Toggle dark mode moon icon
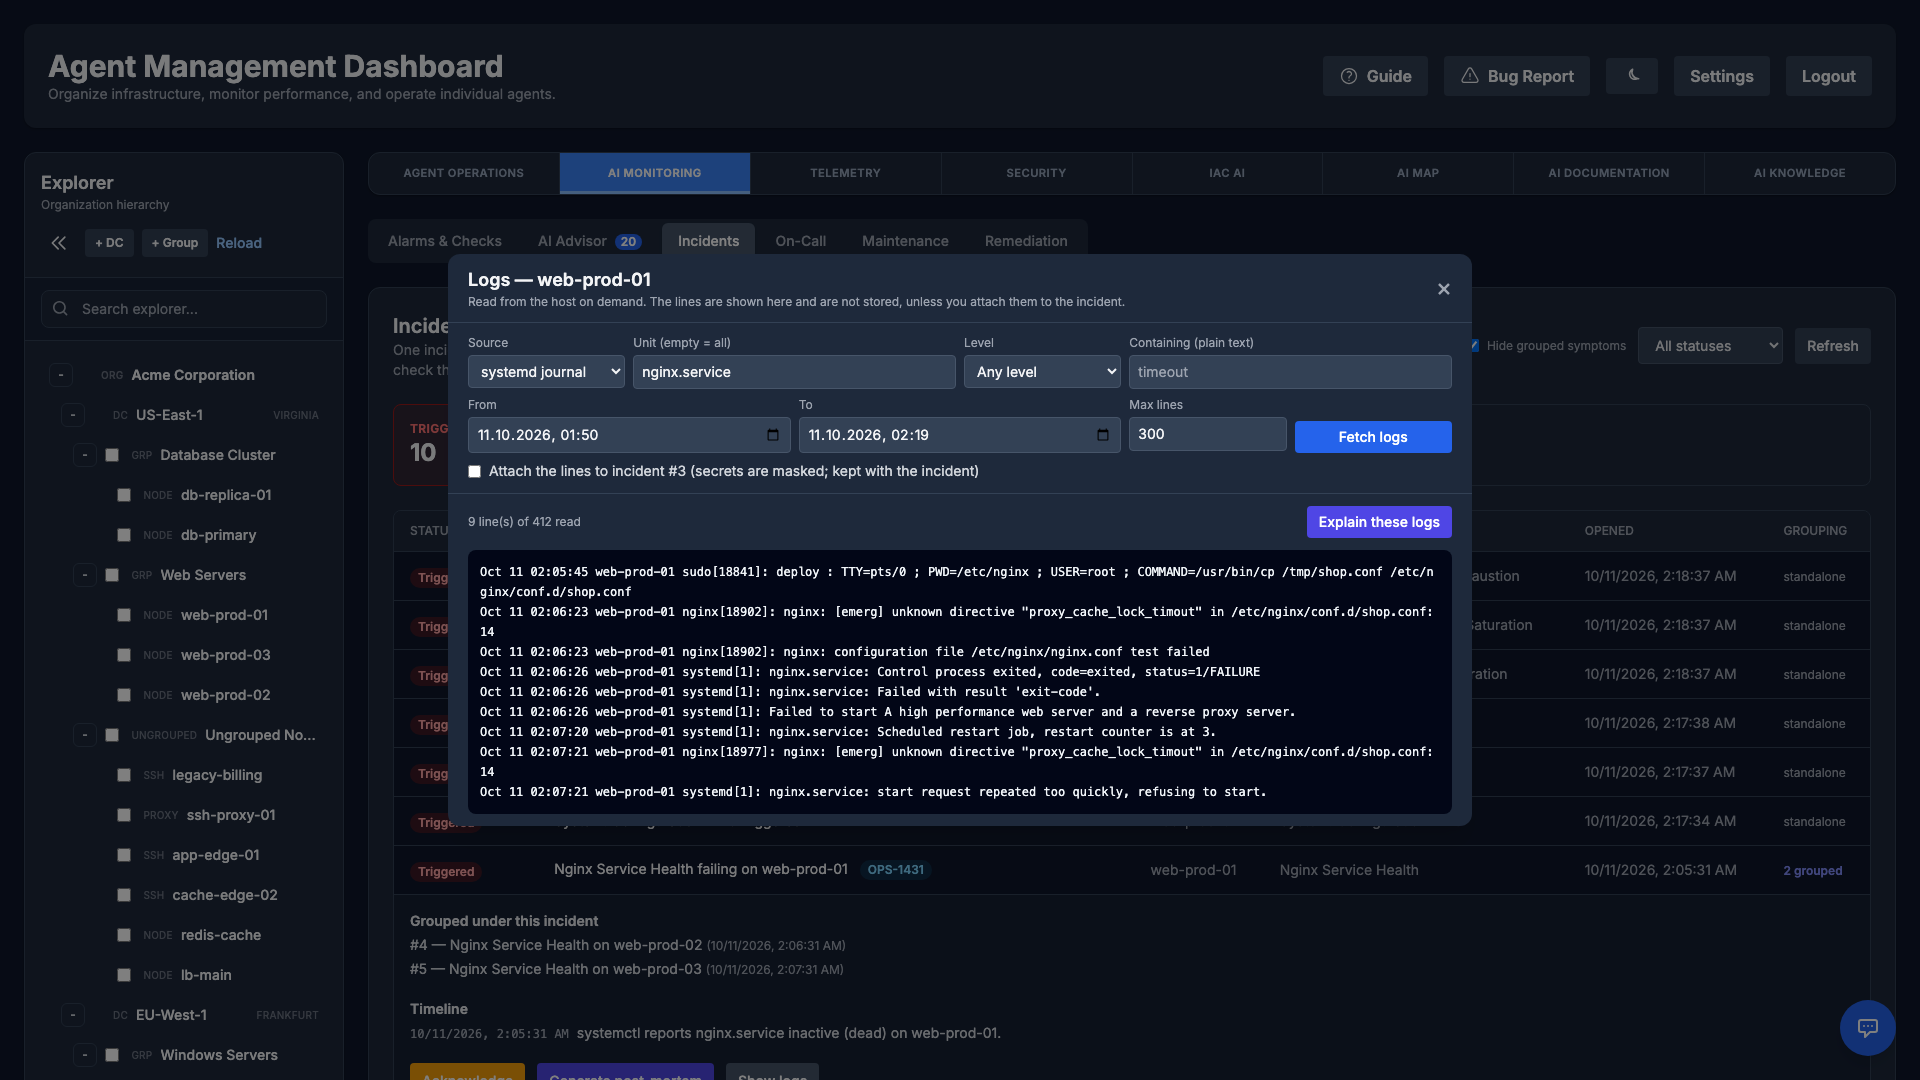 pos(1632,76)
